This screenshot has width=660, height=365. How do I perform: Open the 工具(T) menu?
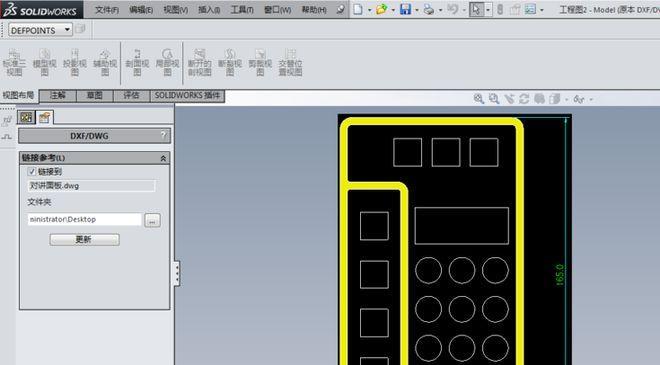[x=242, y=9]
